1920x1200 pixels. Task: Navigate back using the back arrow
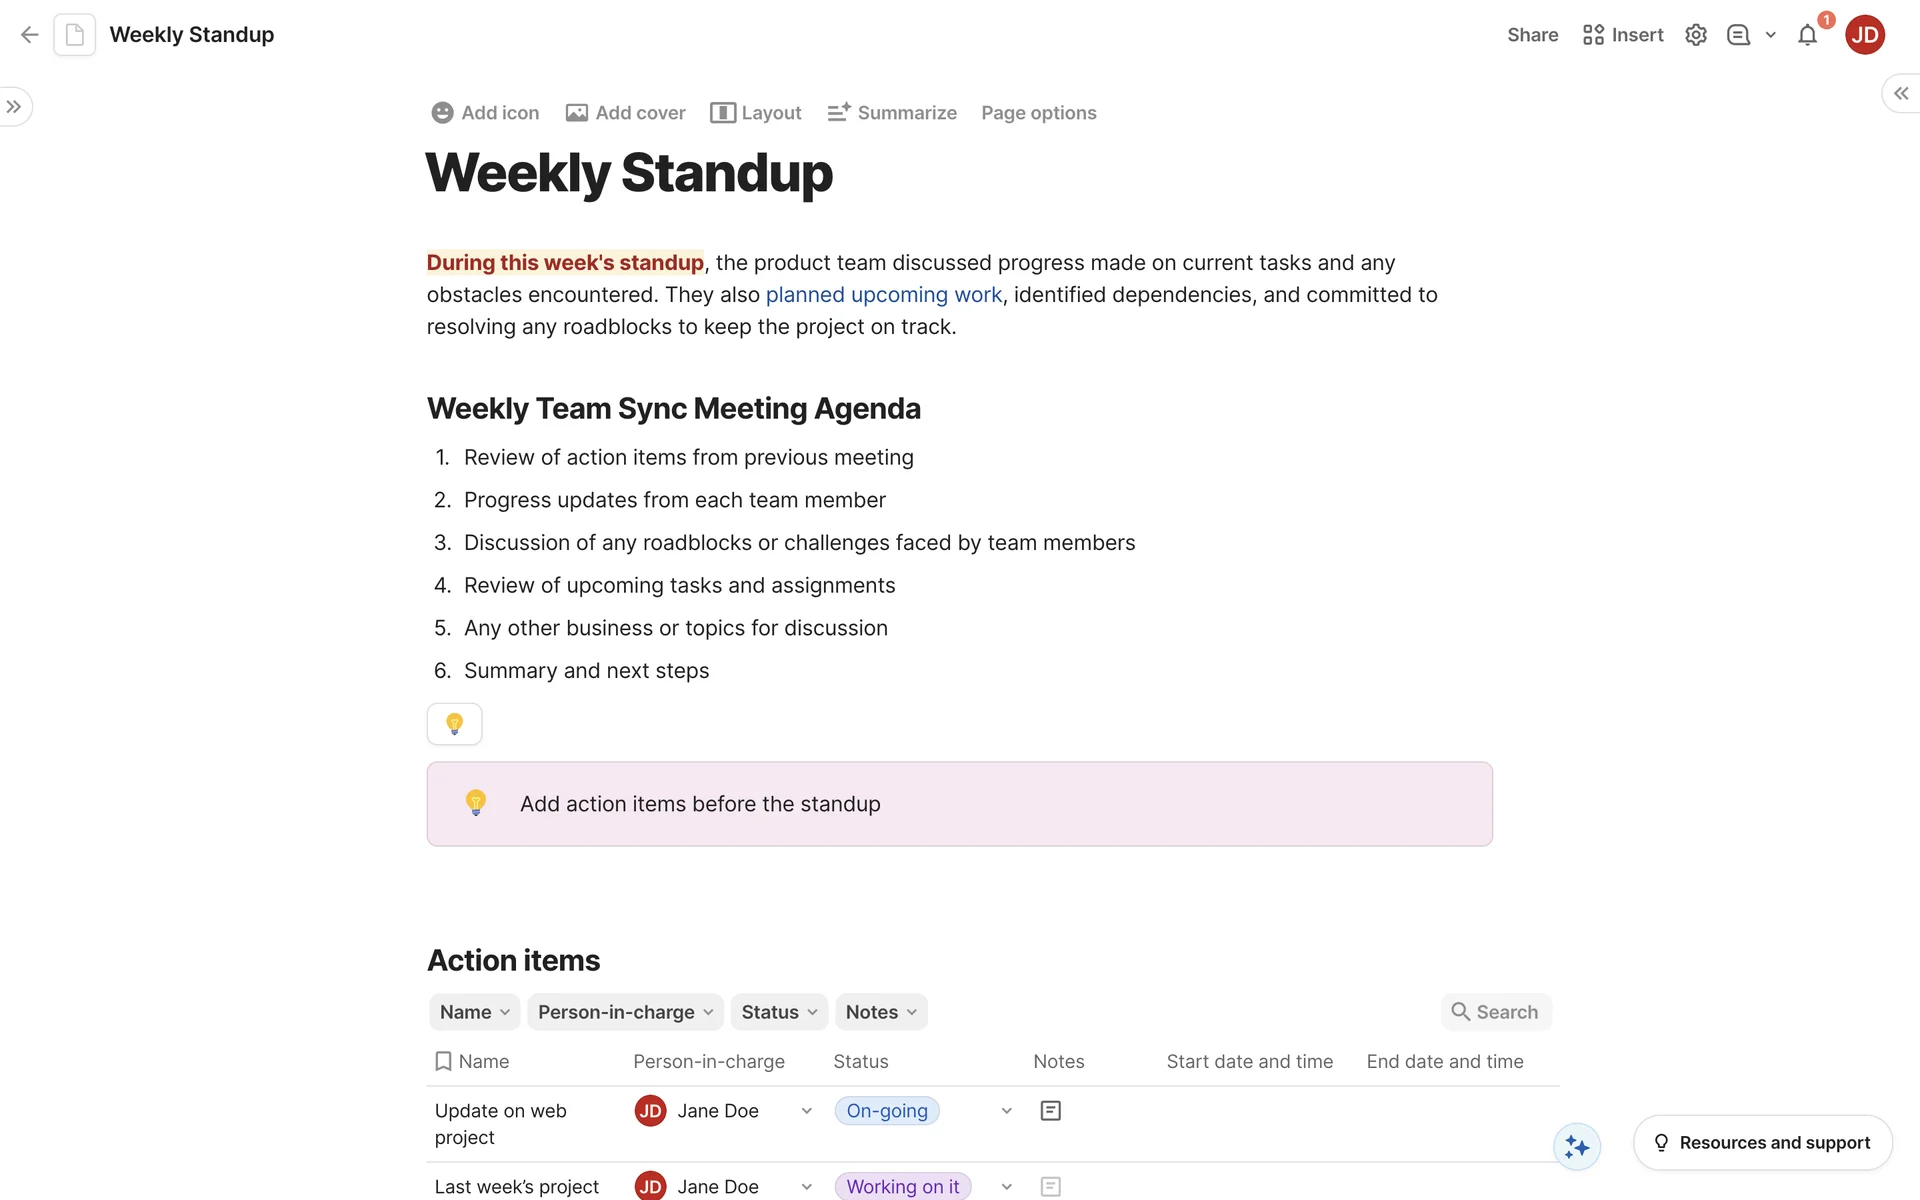click(28, 34)
